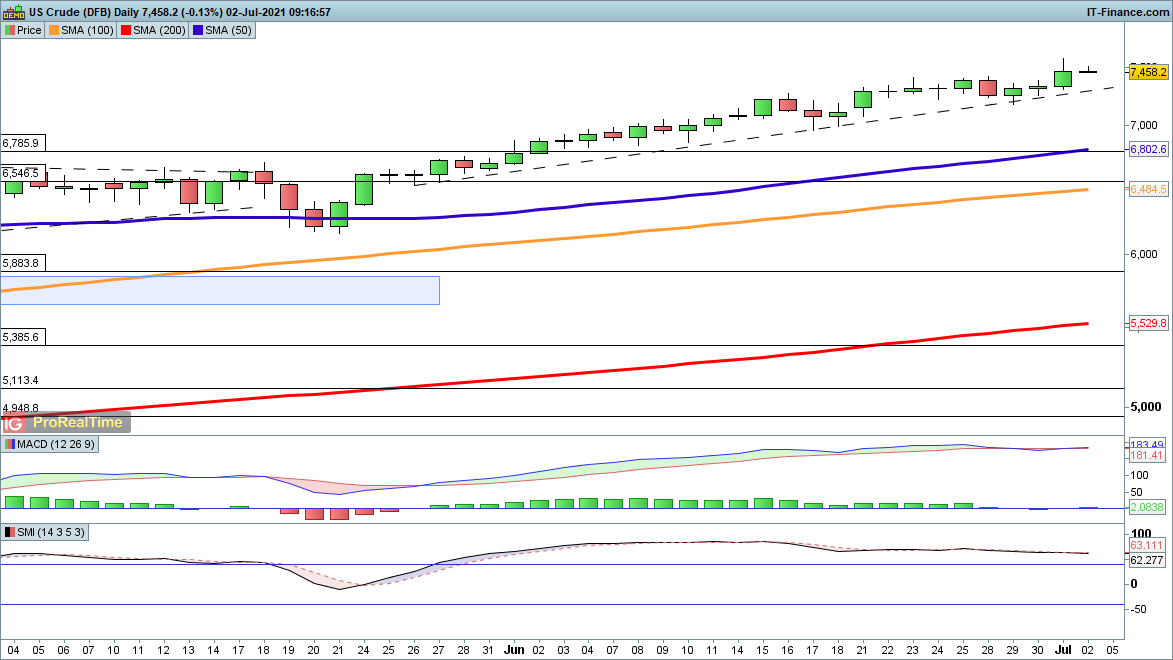This screenshot has width=1173, height=660.
Task: Click the Price legend color icon
Action: coord(10,30)
